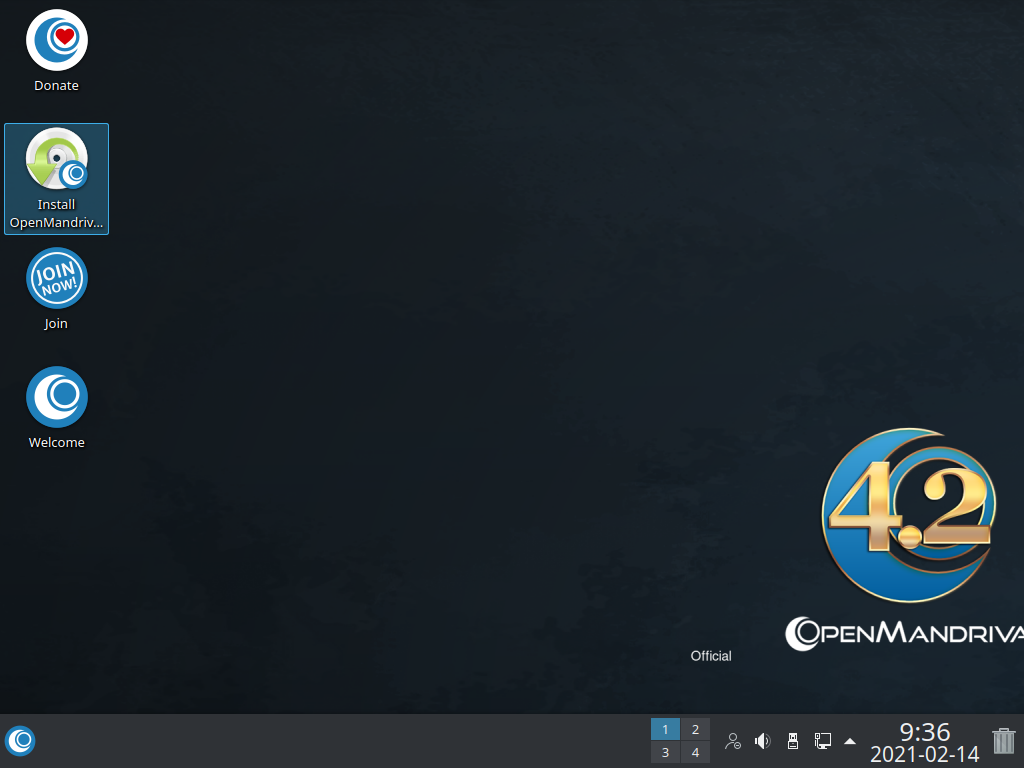The image size is (1024, 768).
Task: Switch to virtual desktop 1
Action: 665,729
